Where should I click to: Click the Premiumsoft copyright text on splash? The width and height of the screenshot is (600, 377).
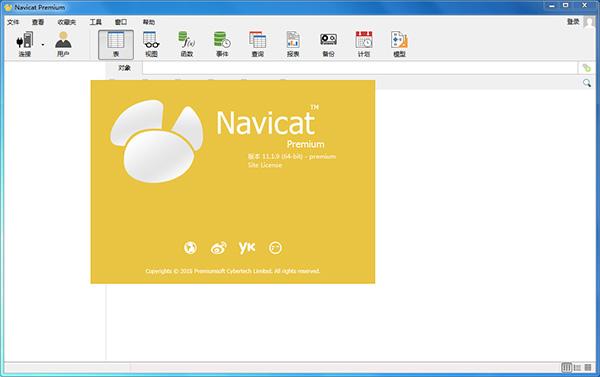coord(232,271)
